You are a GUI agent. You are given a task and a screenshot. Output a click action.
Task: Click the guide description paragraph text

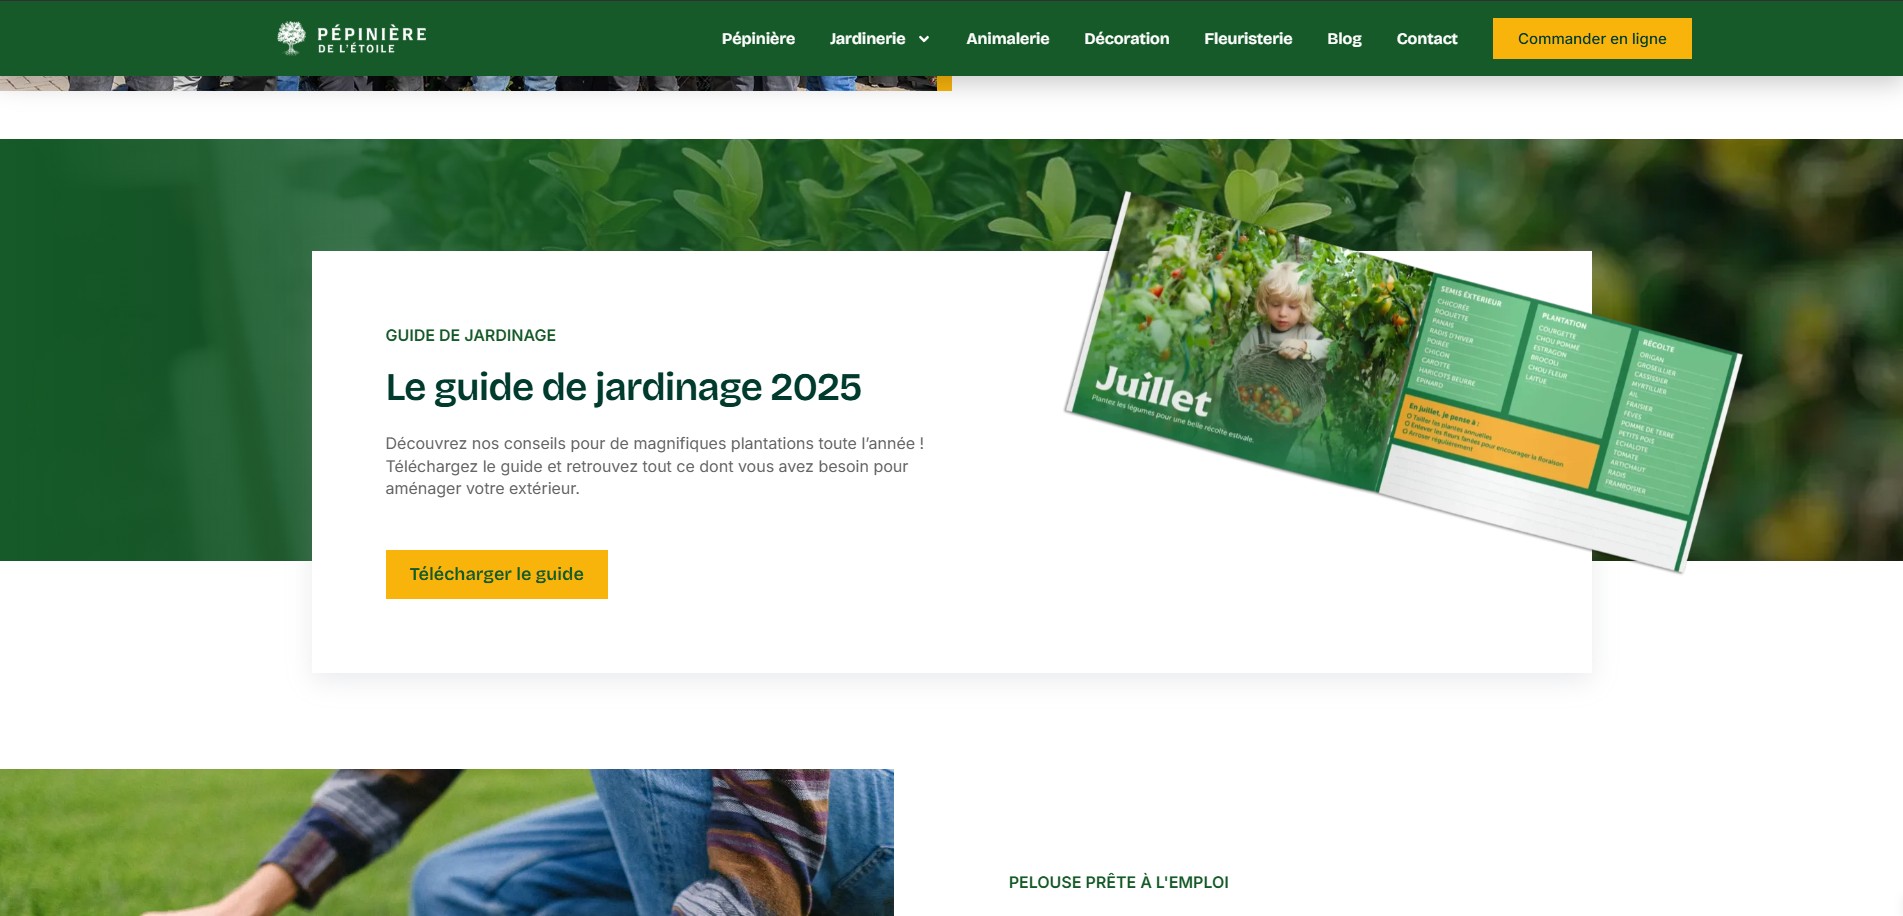click(654, 466)
